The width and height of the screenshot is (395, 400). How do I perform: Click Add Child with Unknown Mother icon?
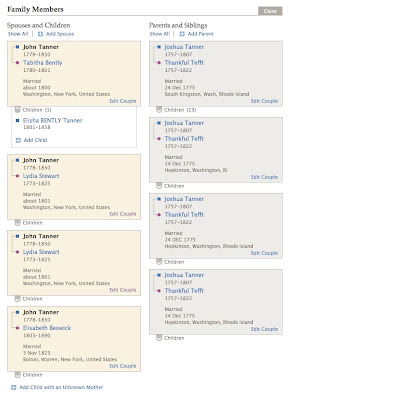point(14,387)
